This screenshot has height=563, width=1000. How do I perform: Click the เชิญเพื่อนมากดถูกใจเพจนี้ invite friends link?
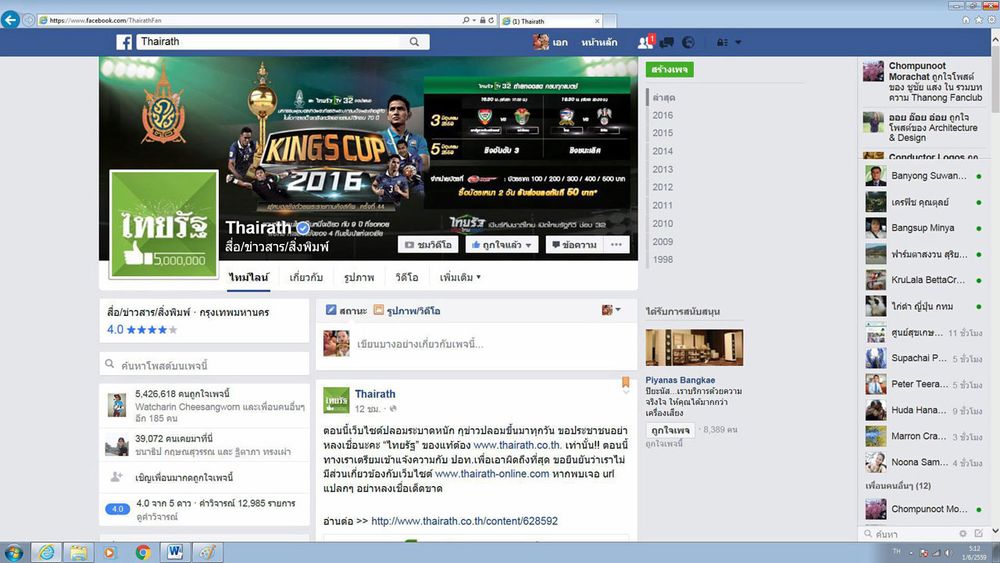tap(184, 478)
